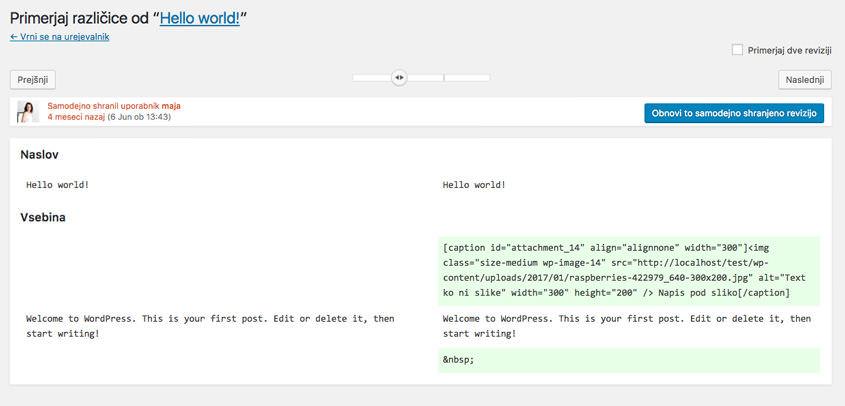Open the "Hello world!" post title link

click(199, 18)
